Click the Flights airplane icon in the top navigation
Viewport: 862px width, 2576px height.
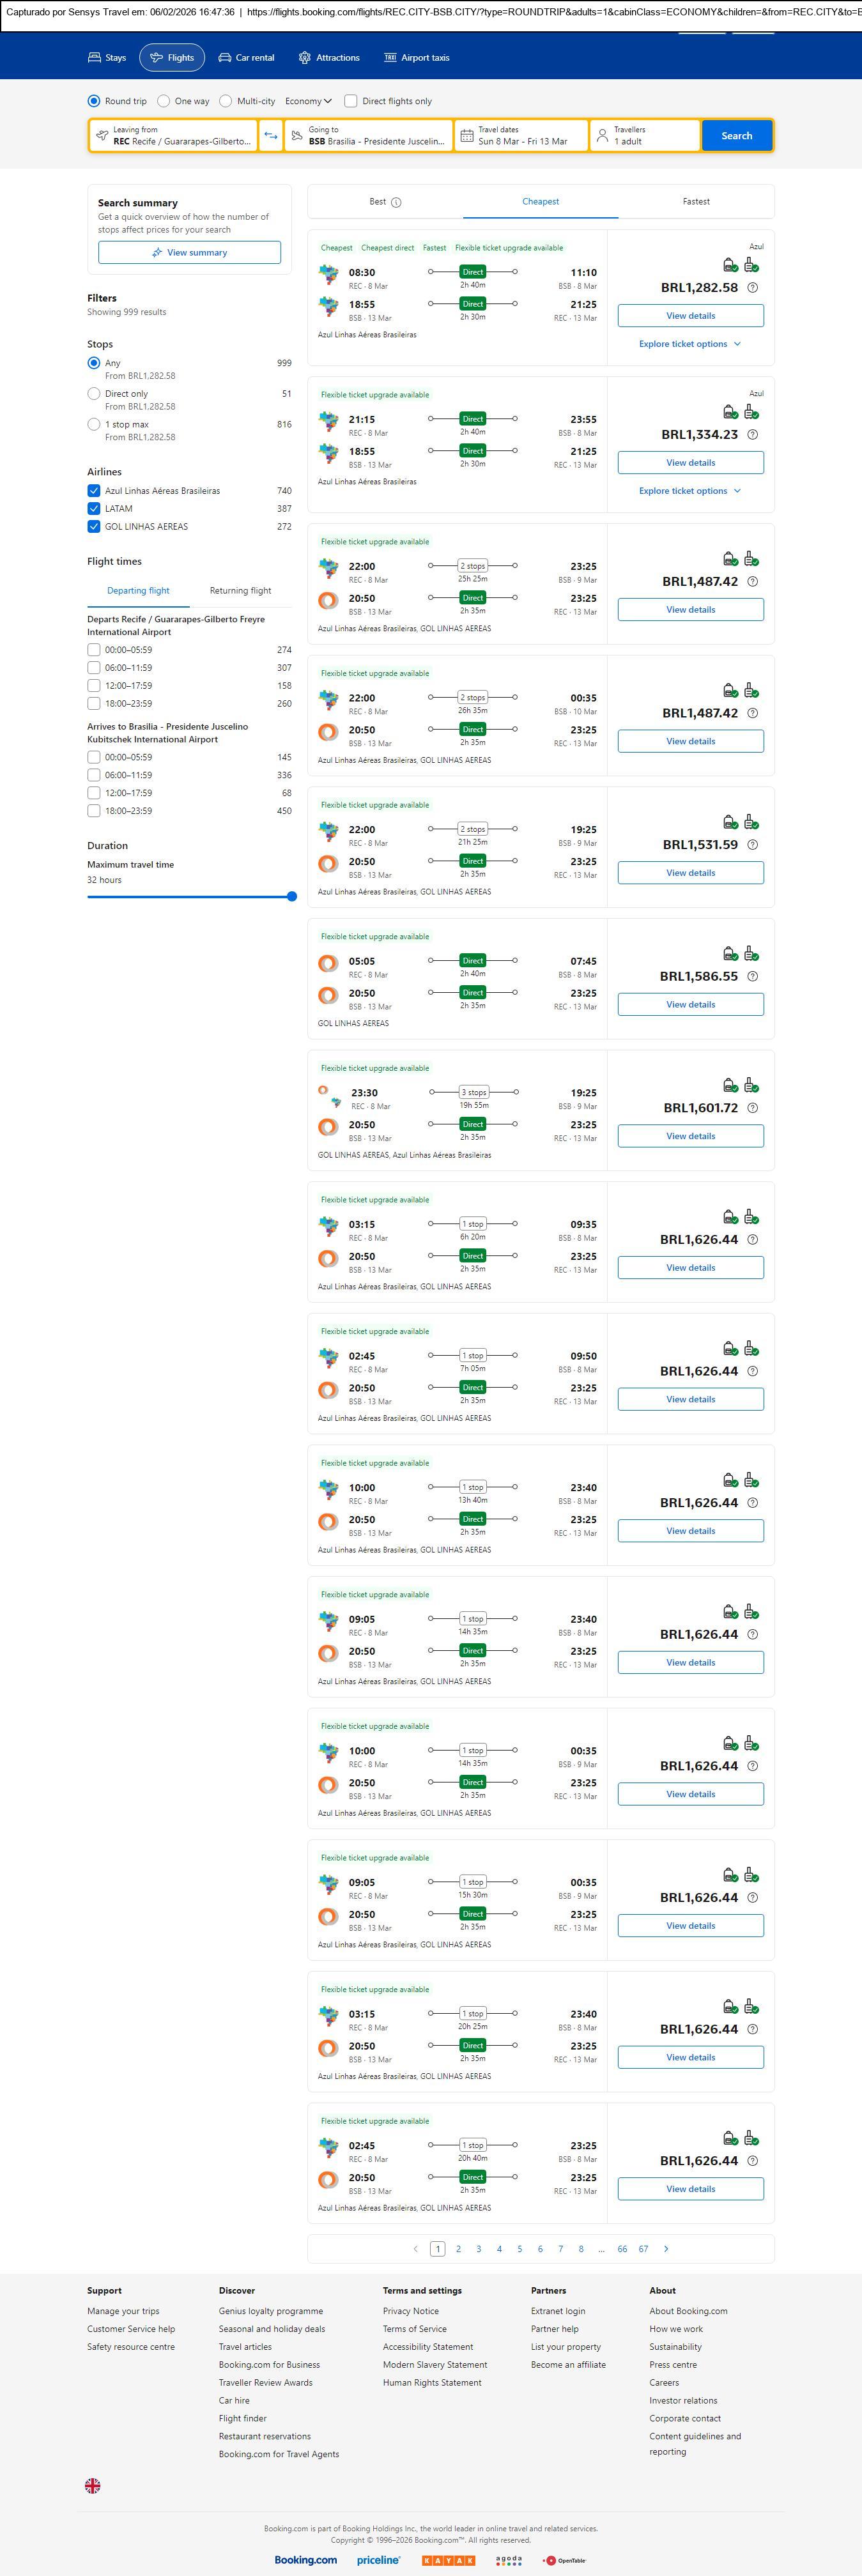click(156, 58)
